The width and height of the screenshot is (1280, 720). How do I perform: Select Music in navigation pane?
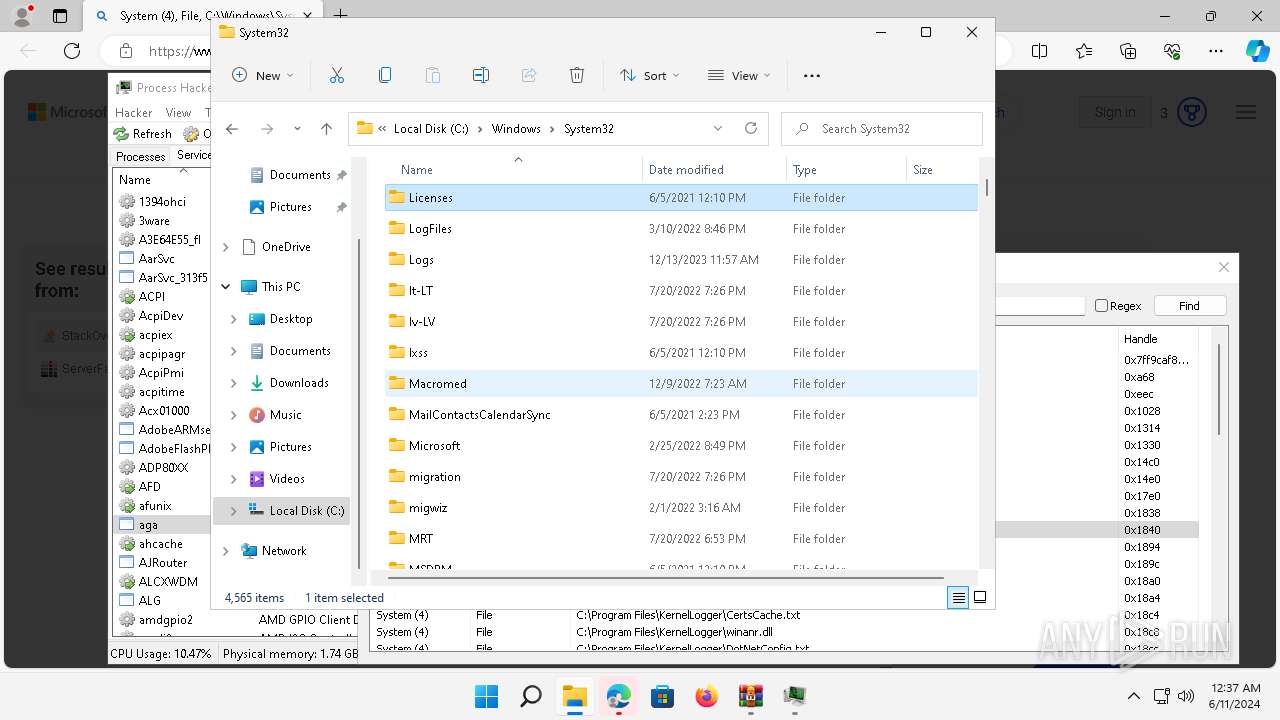click(285, 415)
